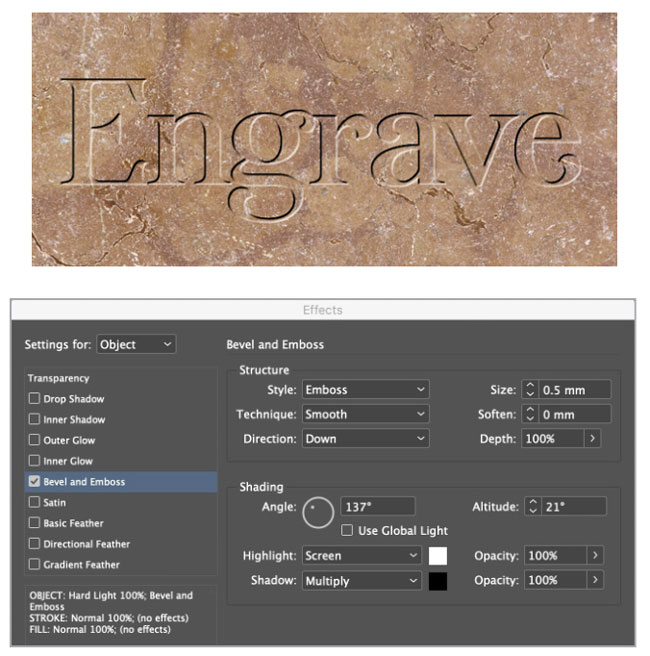The image size is (650, 656).
Task: Expand the Depth percentage slider arrow
Action: (x=592, y=438)
